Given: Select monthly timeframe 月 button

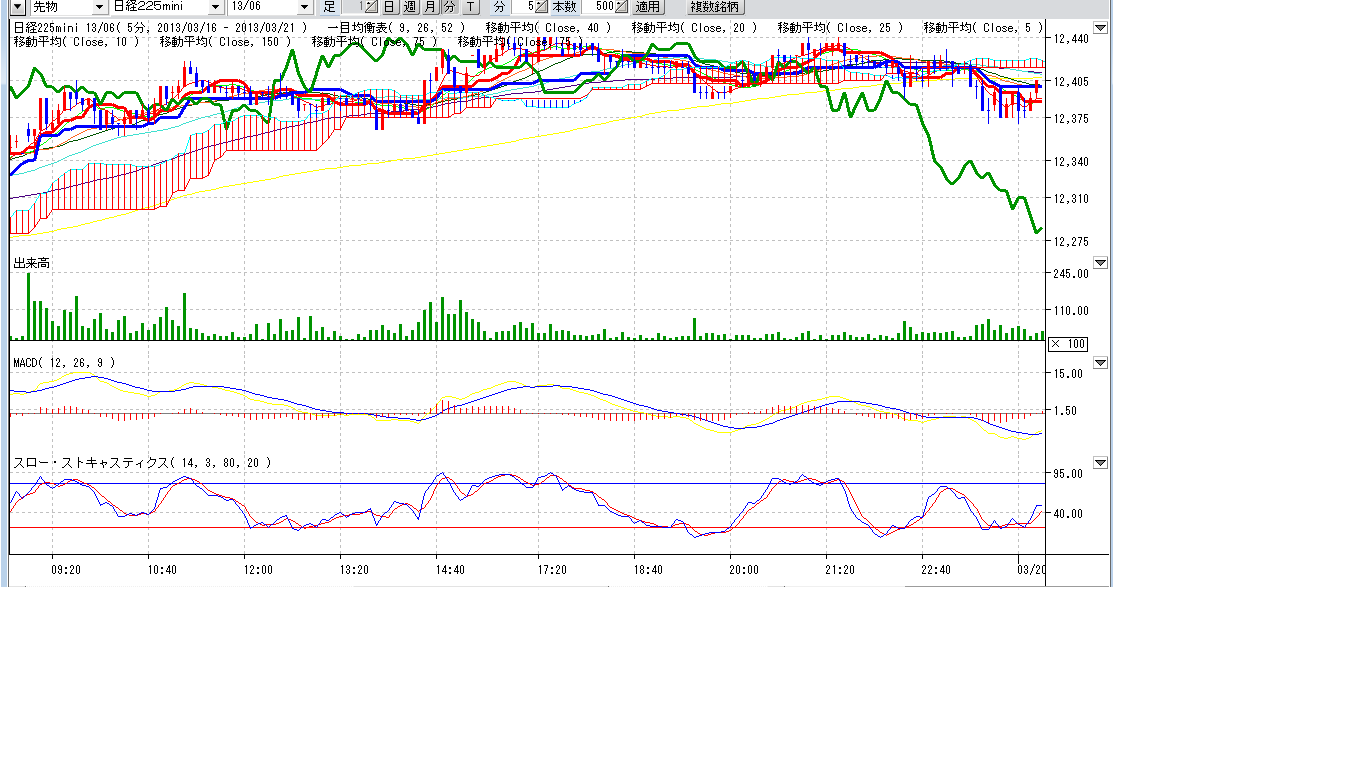Looking at the screenshot, I should pyautogui.click(x=430, y=7).
